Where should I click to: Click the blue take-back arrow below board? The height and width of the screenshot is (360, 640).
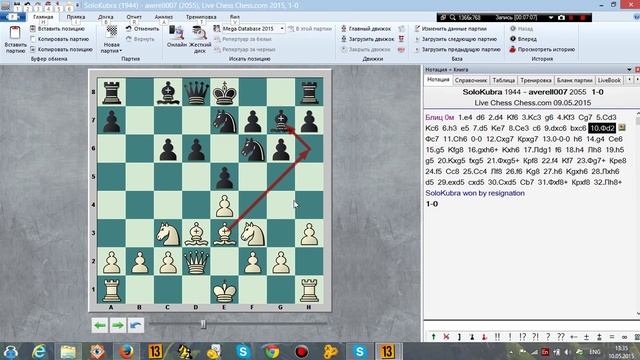(x=136, y=325)
